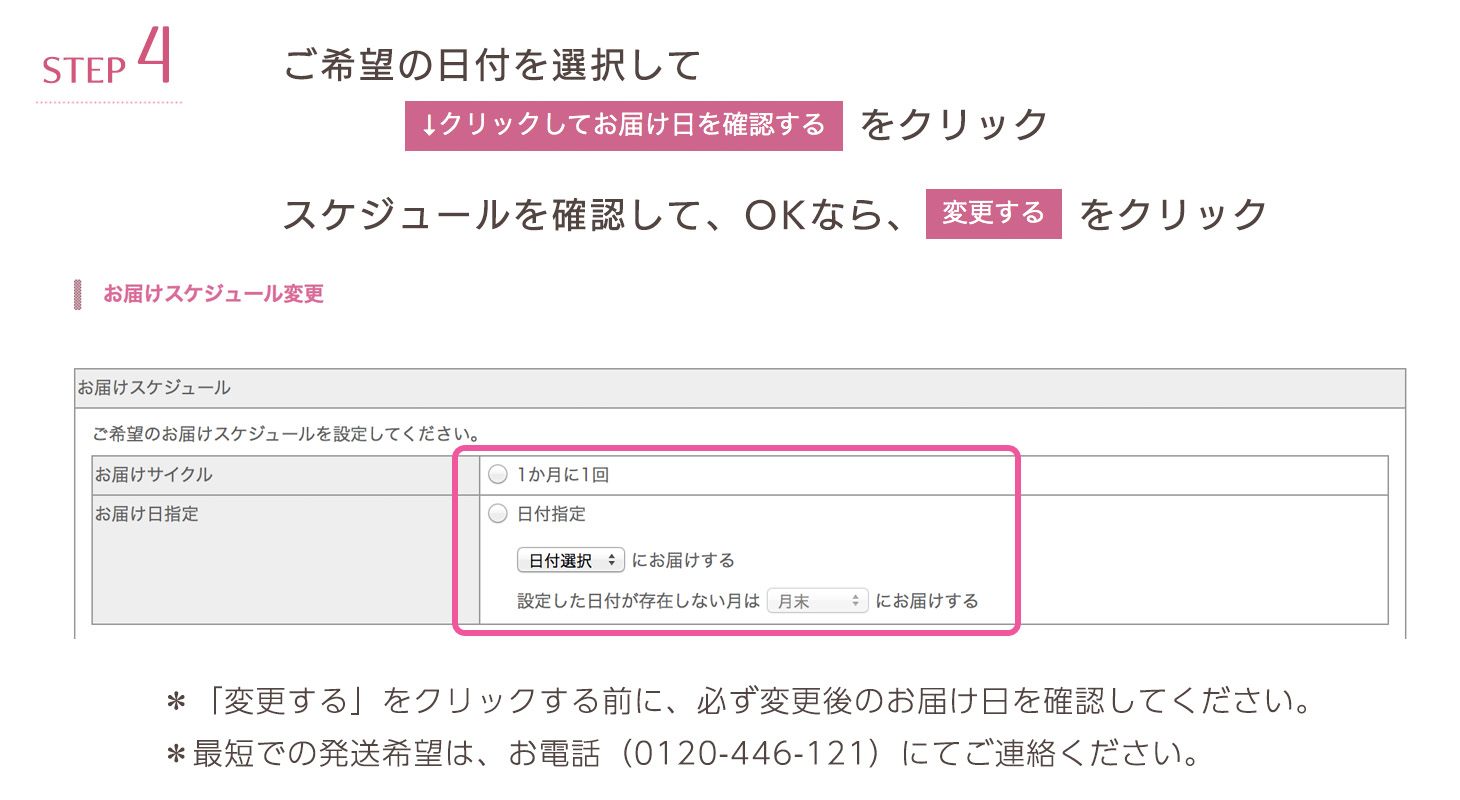This screenshot has width=1460, height=800.
Task: Select the 1か月に1回 radio button
Action: coord(498,476)
